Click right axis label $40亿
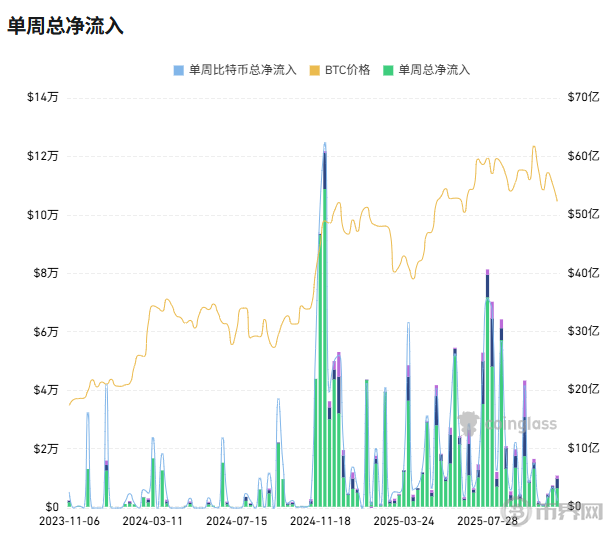Screen dimensions: 614x539 (583, 273)
